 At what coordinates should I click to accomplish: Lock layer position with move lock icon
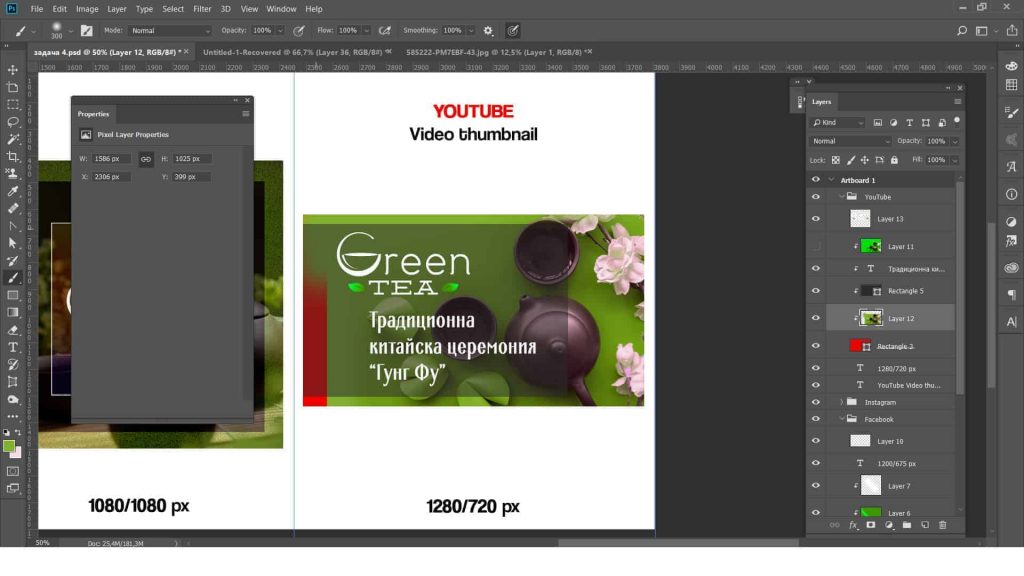(865, 160)
